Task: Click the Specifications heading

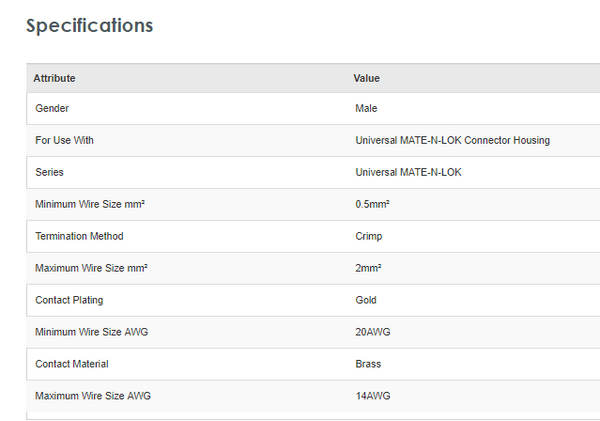Action: click(x=90, y=25)
